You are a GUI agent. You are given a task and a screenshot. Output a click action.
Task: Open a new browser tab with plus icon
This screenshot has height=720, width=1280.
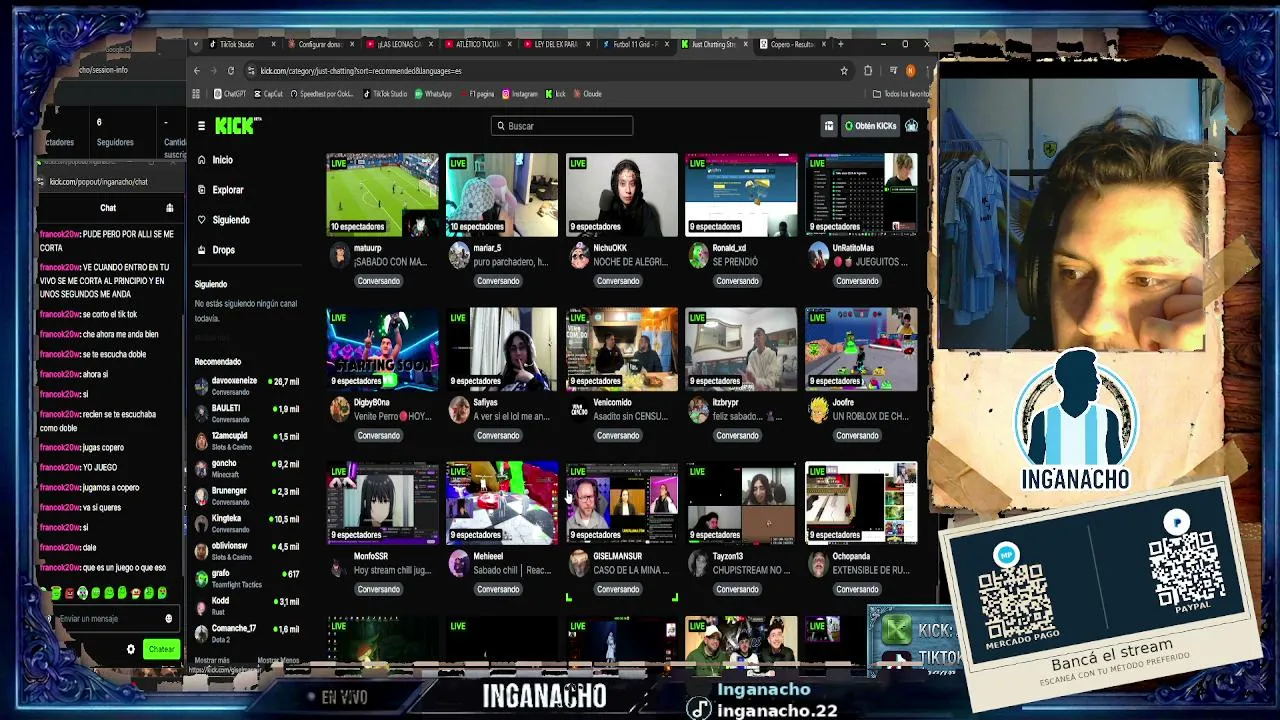point(841,44)
